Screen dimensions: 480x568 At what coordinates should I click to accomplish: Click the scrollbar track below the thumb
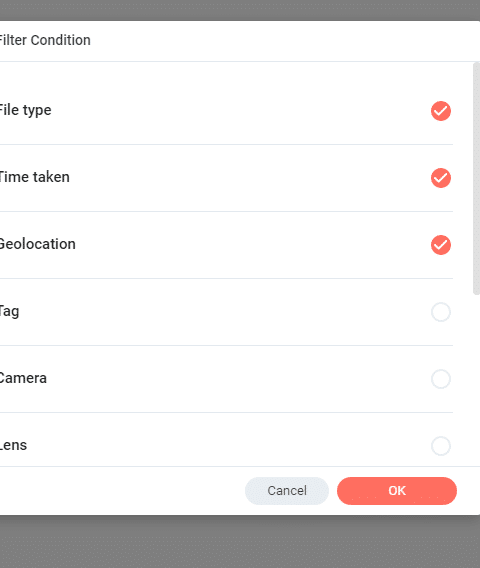476,380
